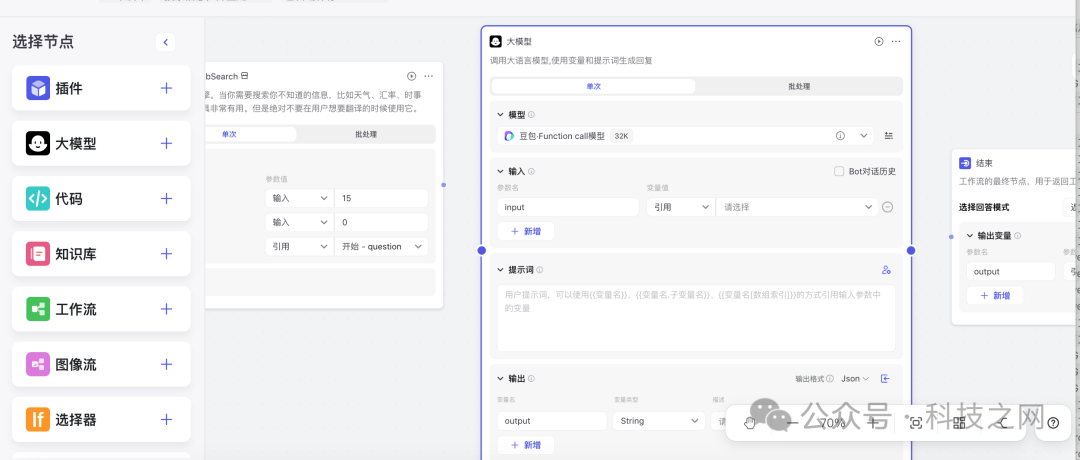Click the import icon beside Json format
Viewport: 1080px width, 460px height.
click(x=886, y=379)
